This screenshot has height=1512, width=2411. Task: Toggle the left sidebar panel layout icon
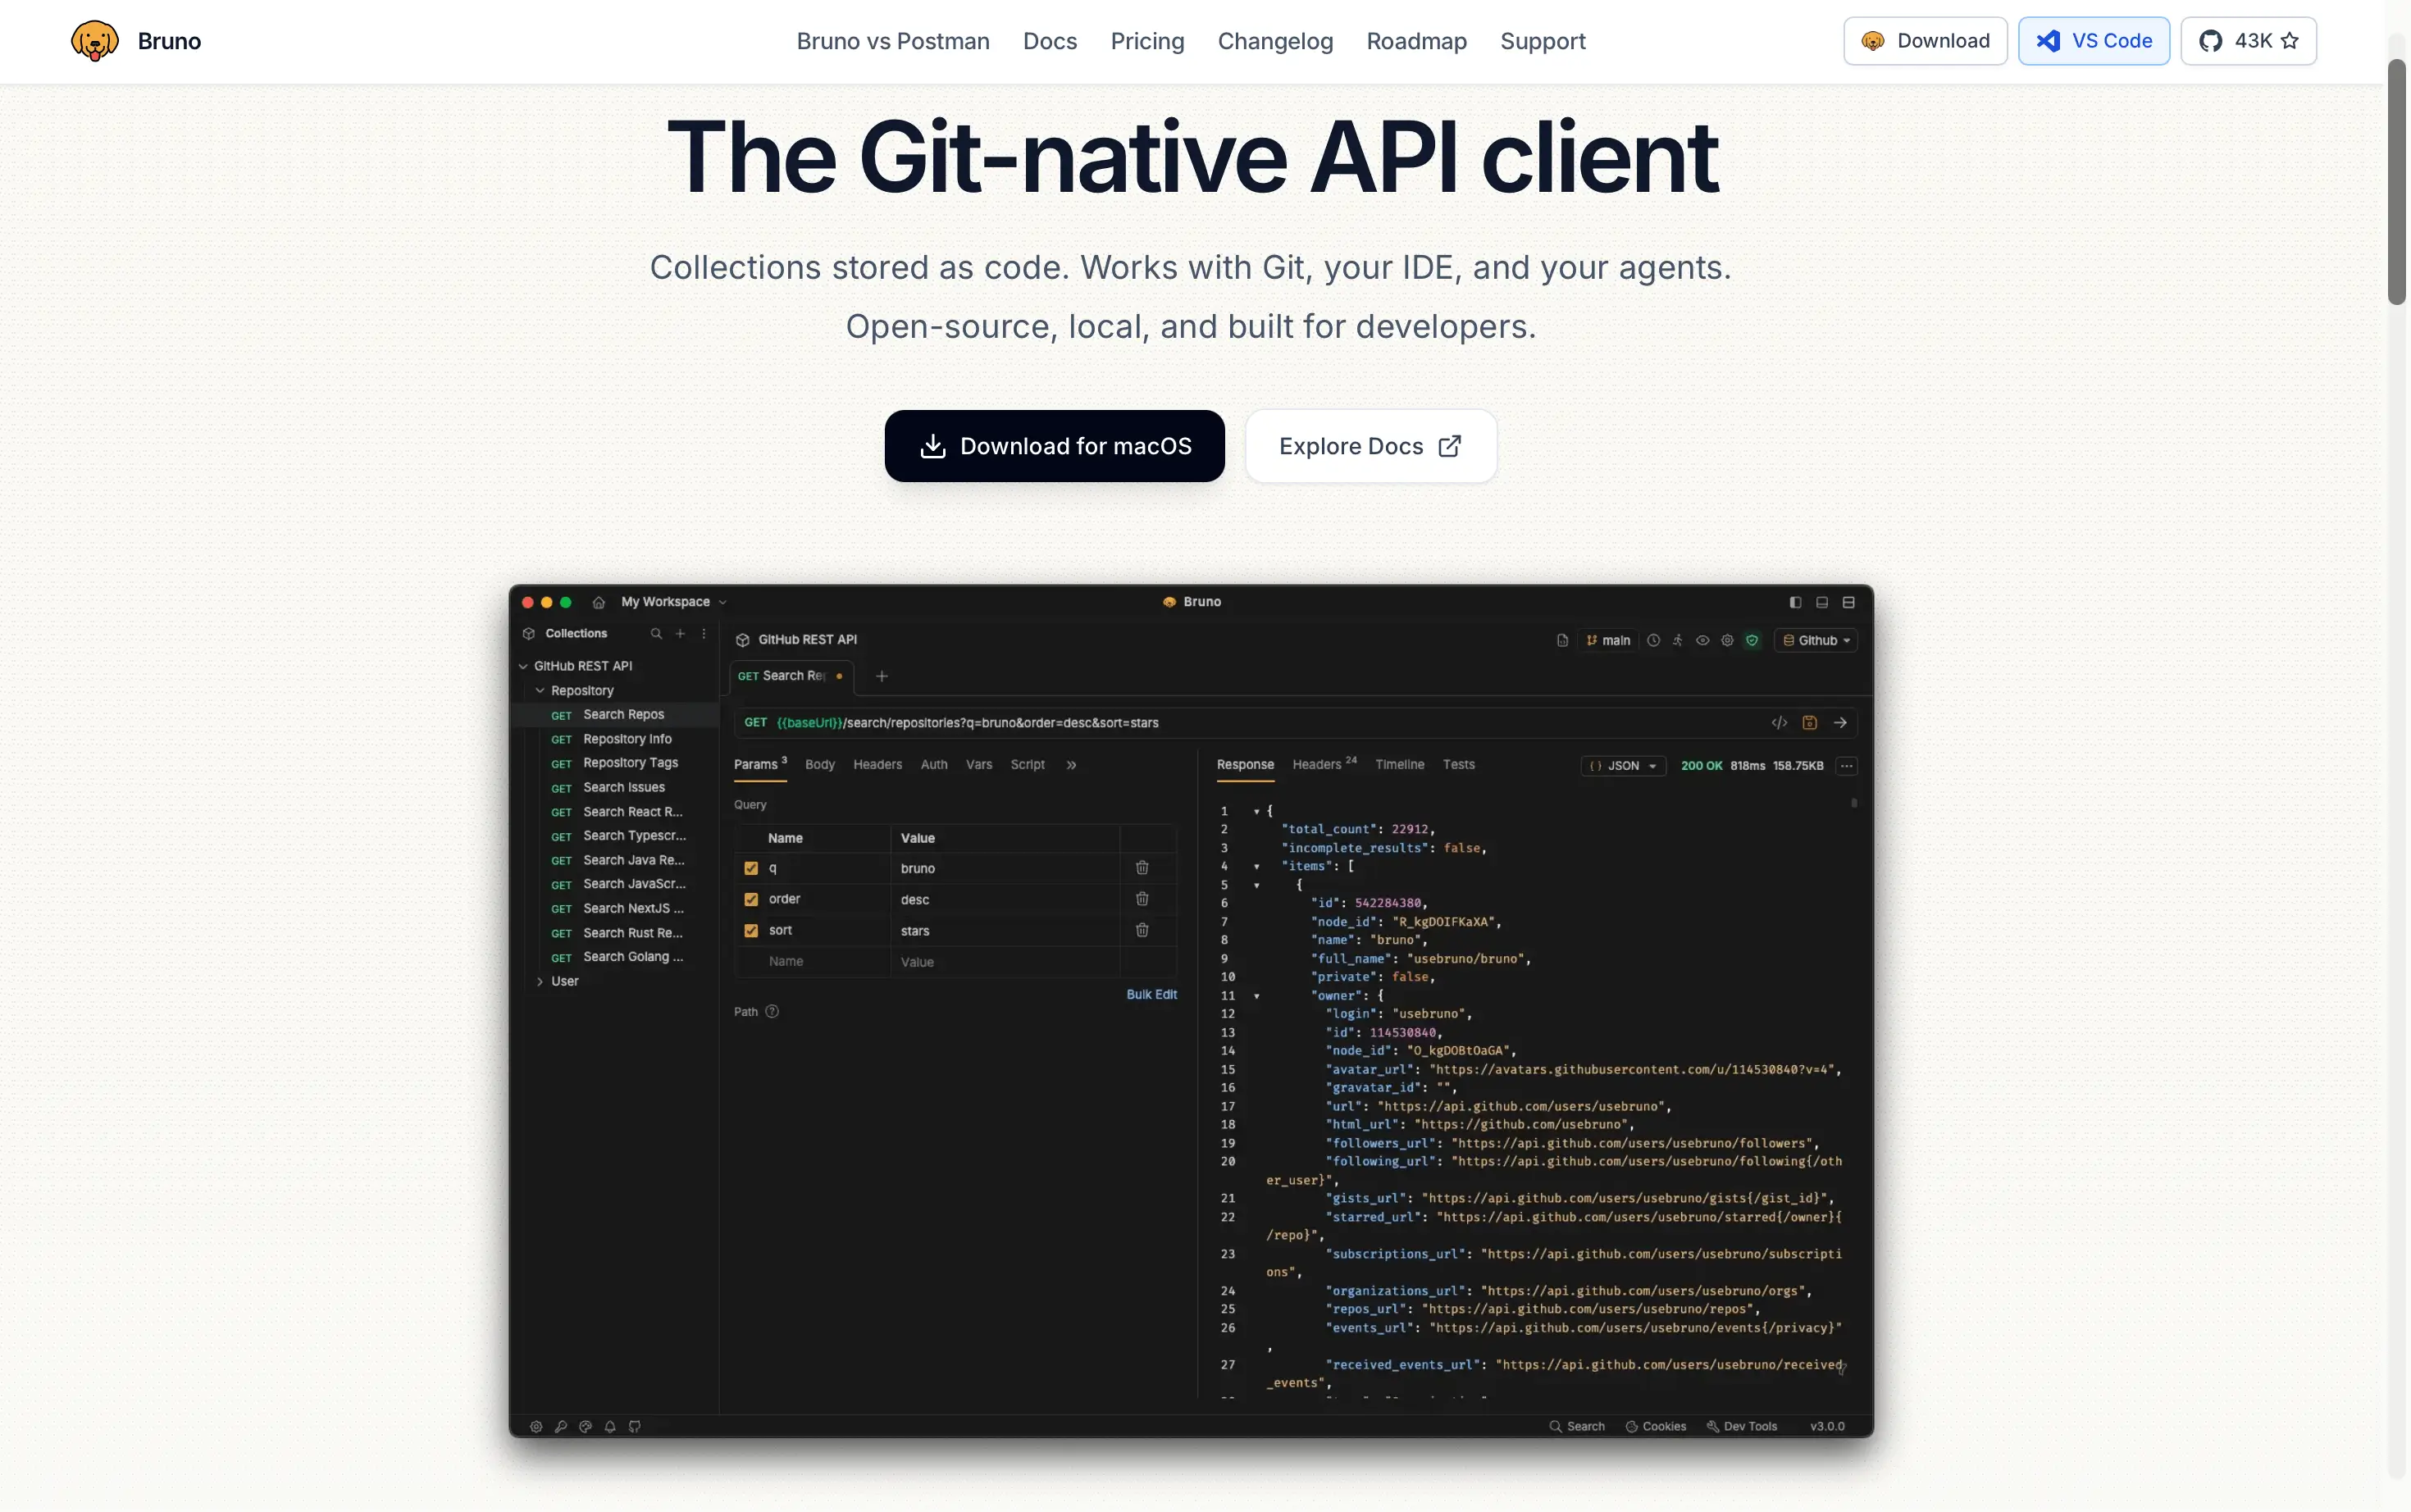tap(1795, 603)
